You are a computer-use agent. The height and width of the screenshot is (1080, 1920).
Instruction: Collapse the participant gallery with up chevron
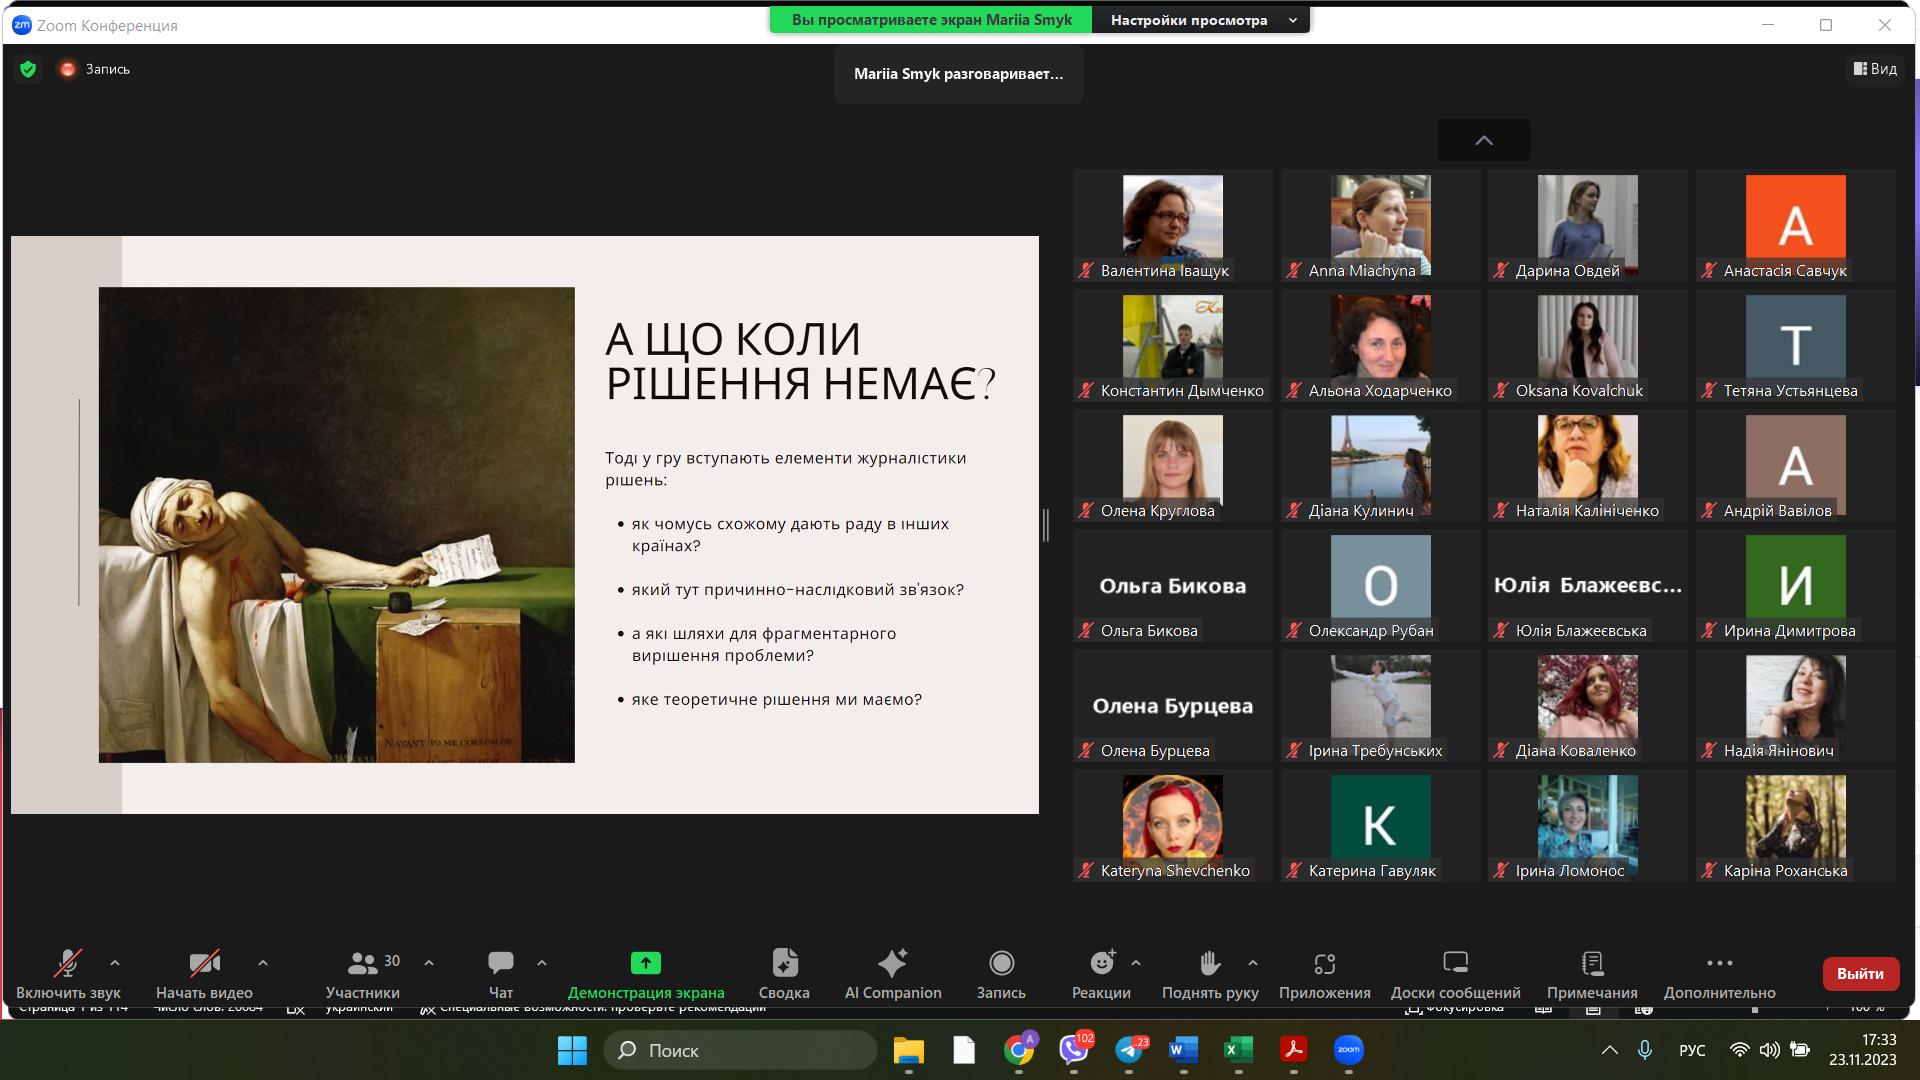[1484, 141]
